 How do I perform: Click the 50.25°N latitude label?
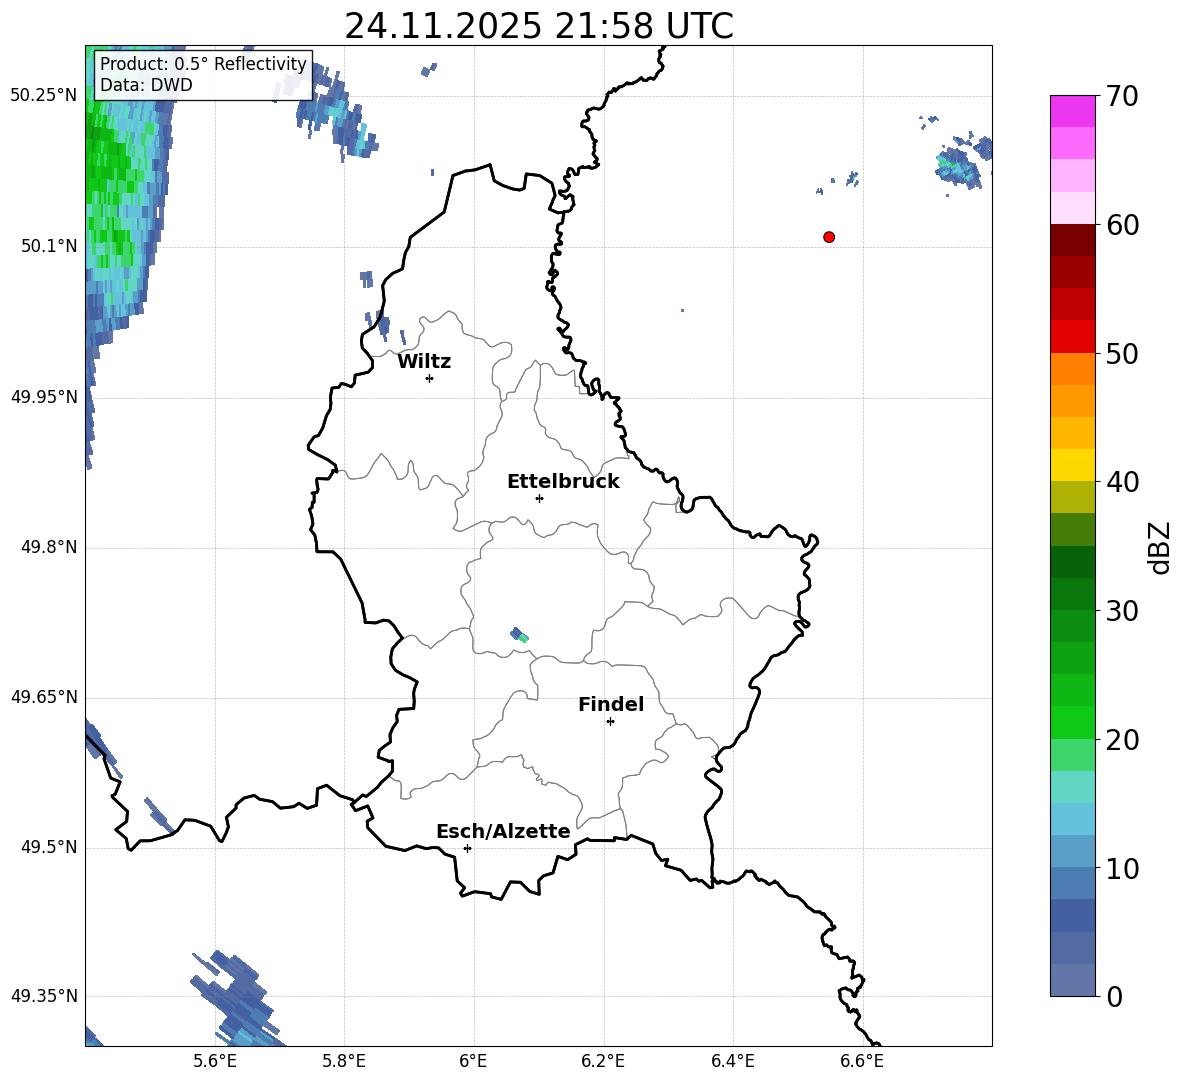(44, 96)
